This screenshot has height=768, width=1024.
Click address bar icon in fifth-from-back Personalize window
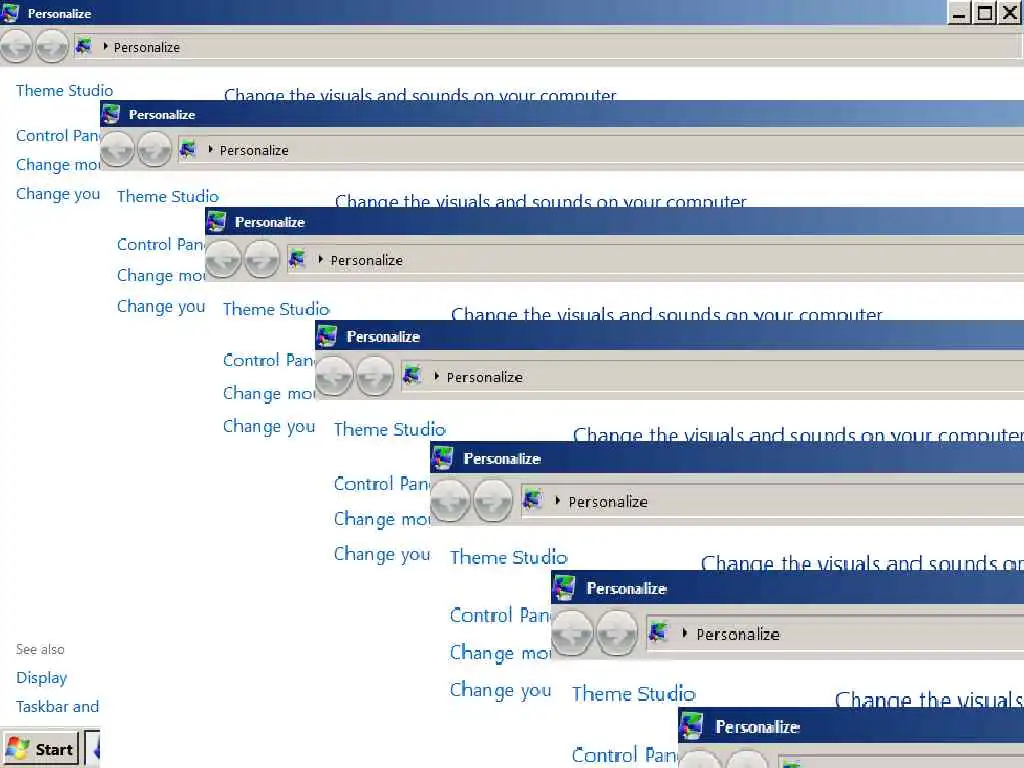point(533,500)
